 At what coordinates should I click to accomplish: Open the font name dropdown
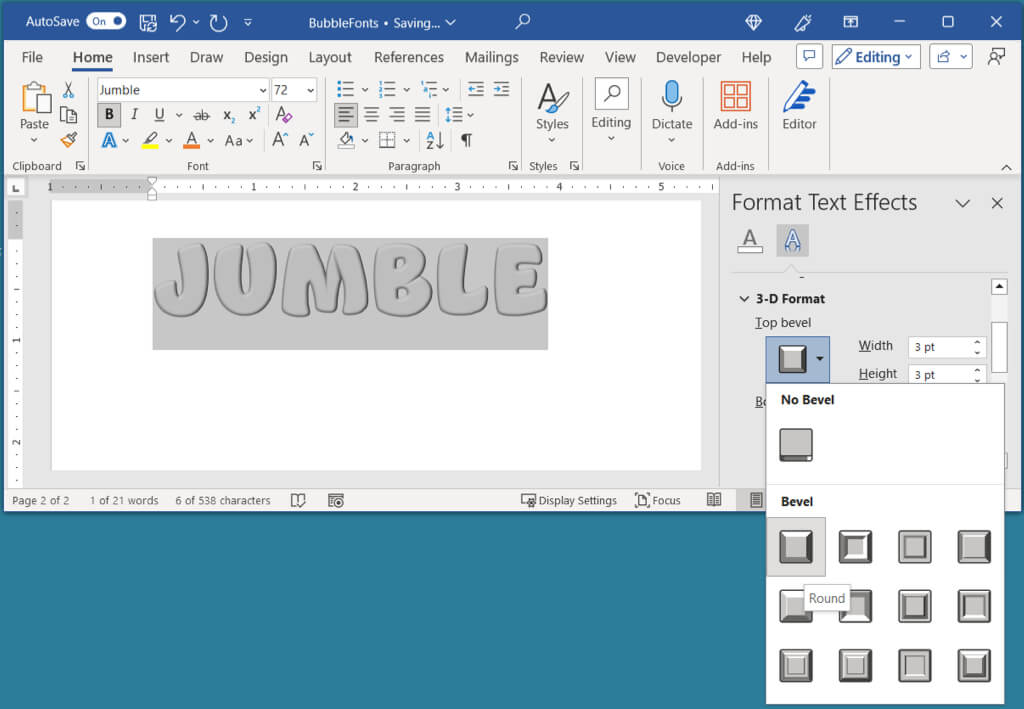pos(262,90)
